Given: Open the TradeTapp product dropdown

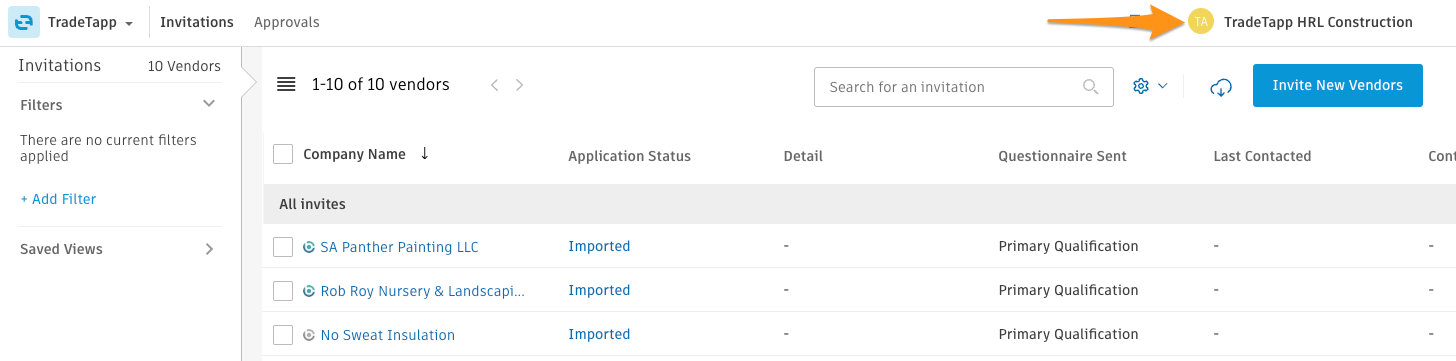Looking at the screenshot, I should [x=90, y=22].
